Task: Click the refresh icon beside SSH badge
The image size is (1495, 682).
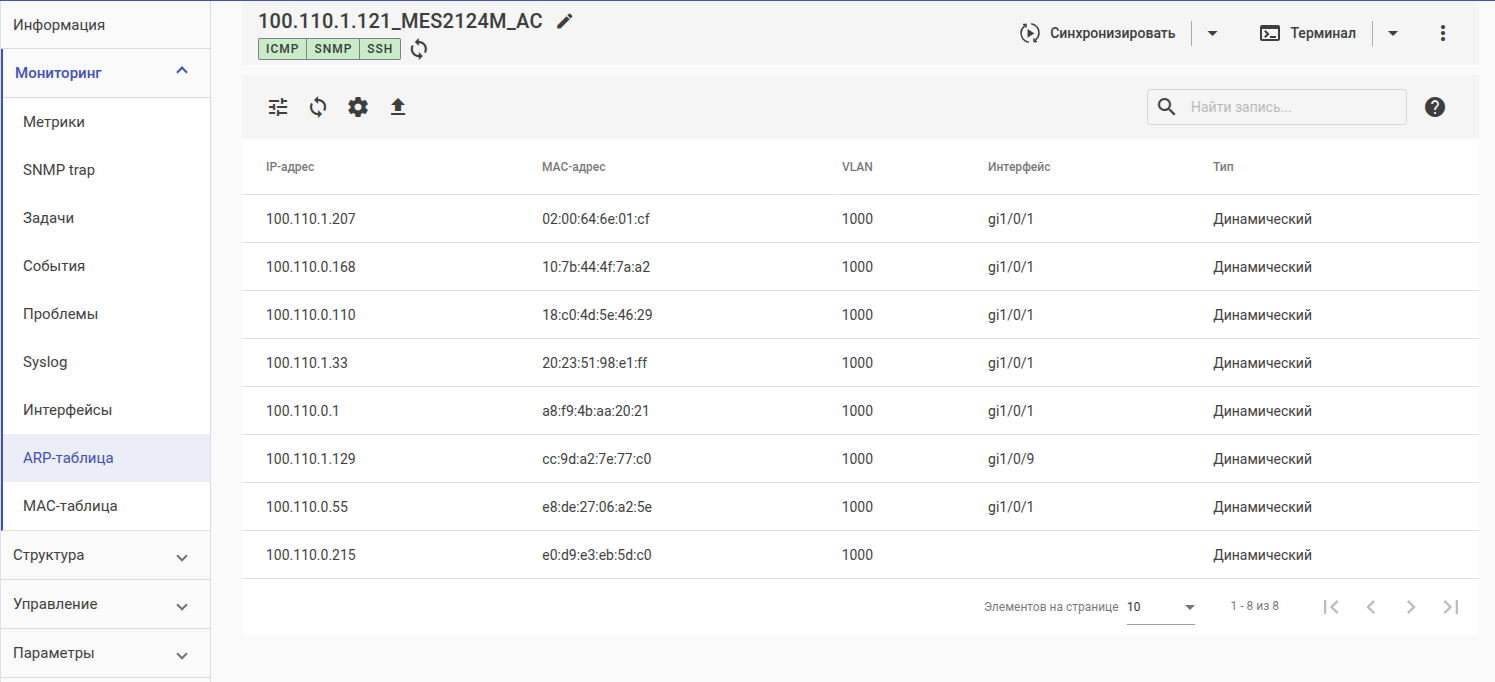Action: 419,49
